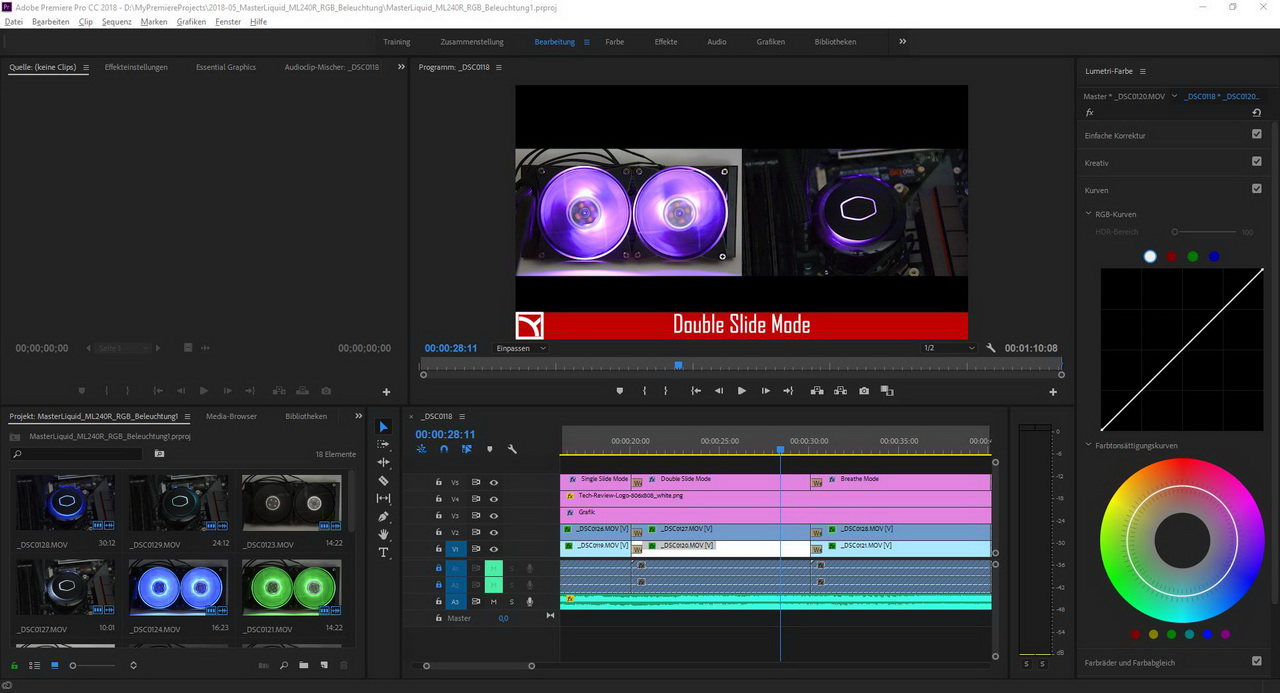Hide track V5 with the eye icon
The image size is (1280, 693).
(493, 482)
